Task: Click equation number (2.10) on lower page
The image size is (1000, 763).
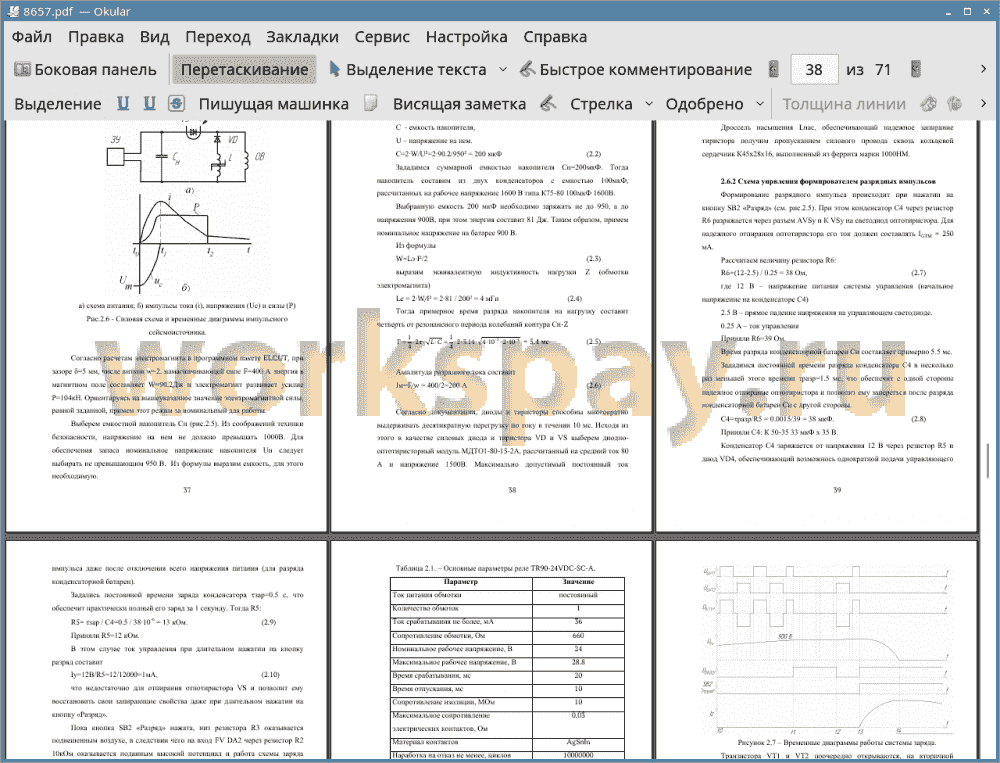Action: point(270,674)
